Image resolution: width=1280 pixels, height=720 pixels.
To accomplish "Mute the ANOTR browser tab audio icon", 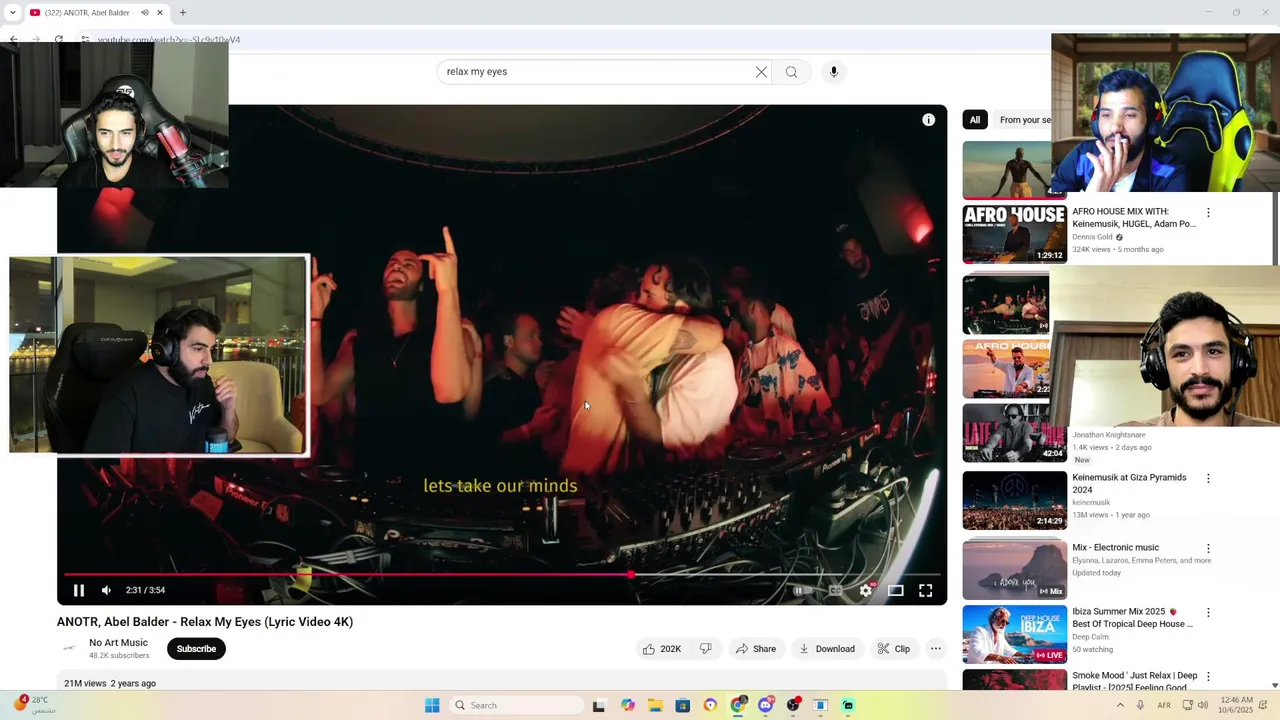I will [x=145, y=13].
